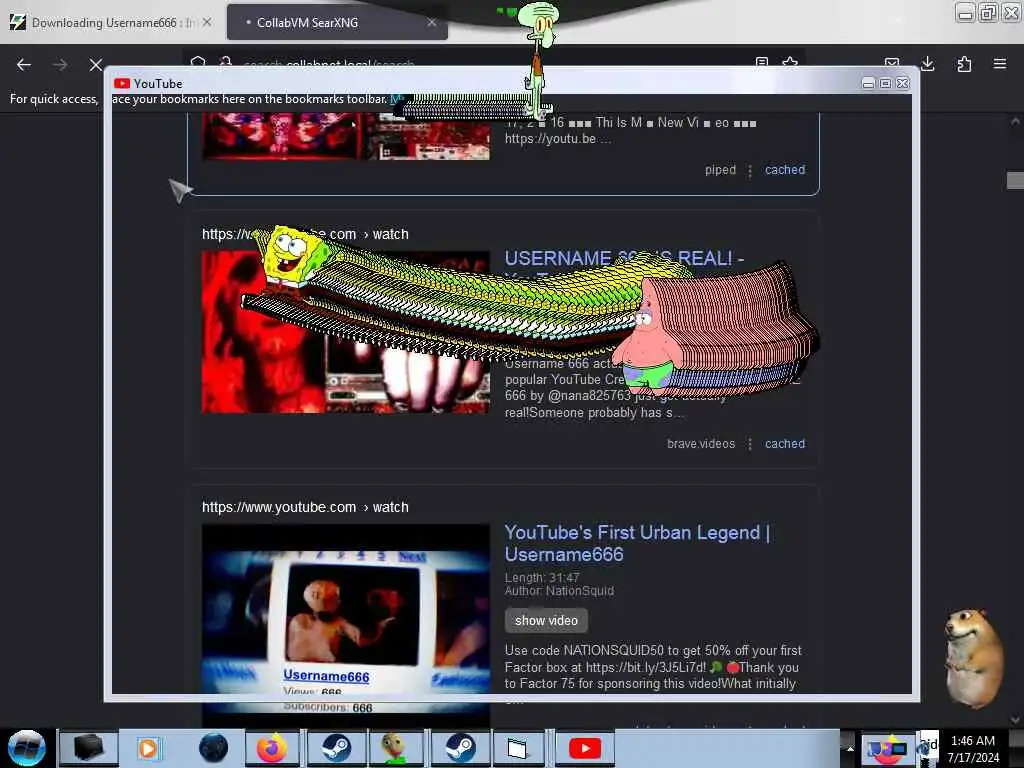
Task: Open the white window taskbar icon
Action: (517, 748)
